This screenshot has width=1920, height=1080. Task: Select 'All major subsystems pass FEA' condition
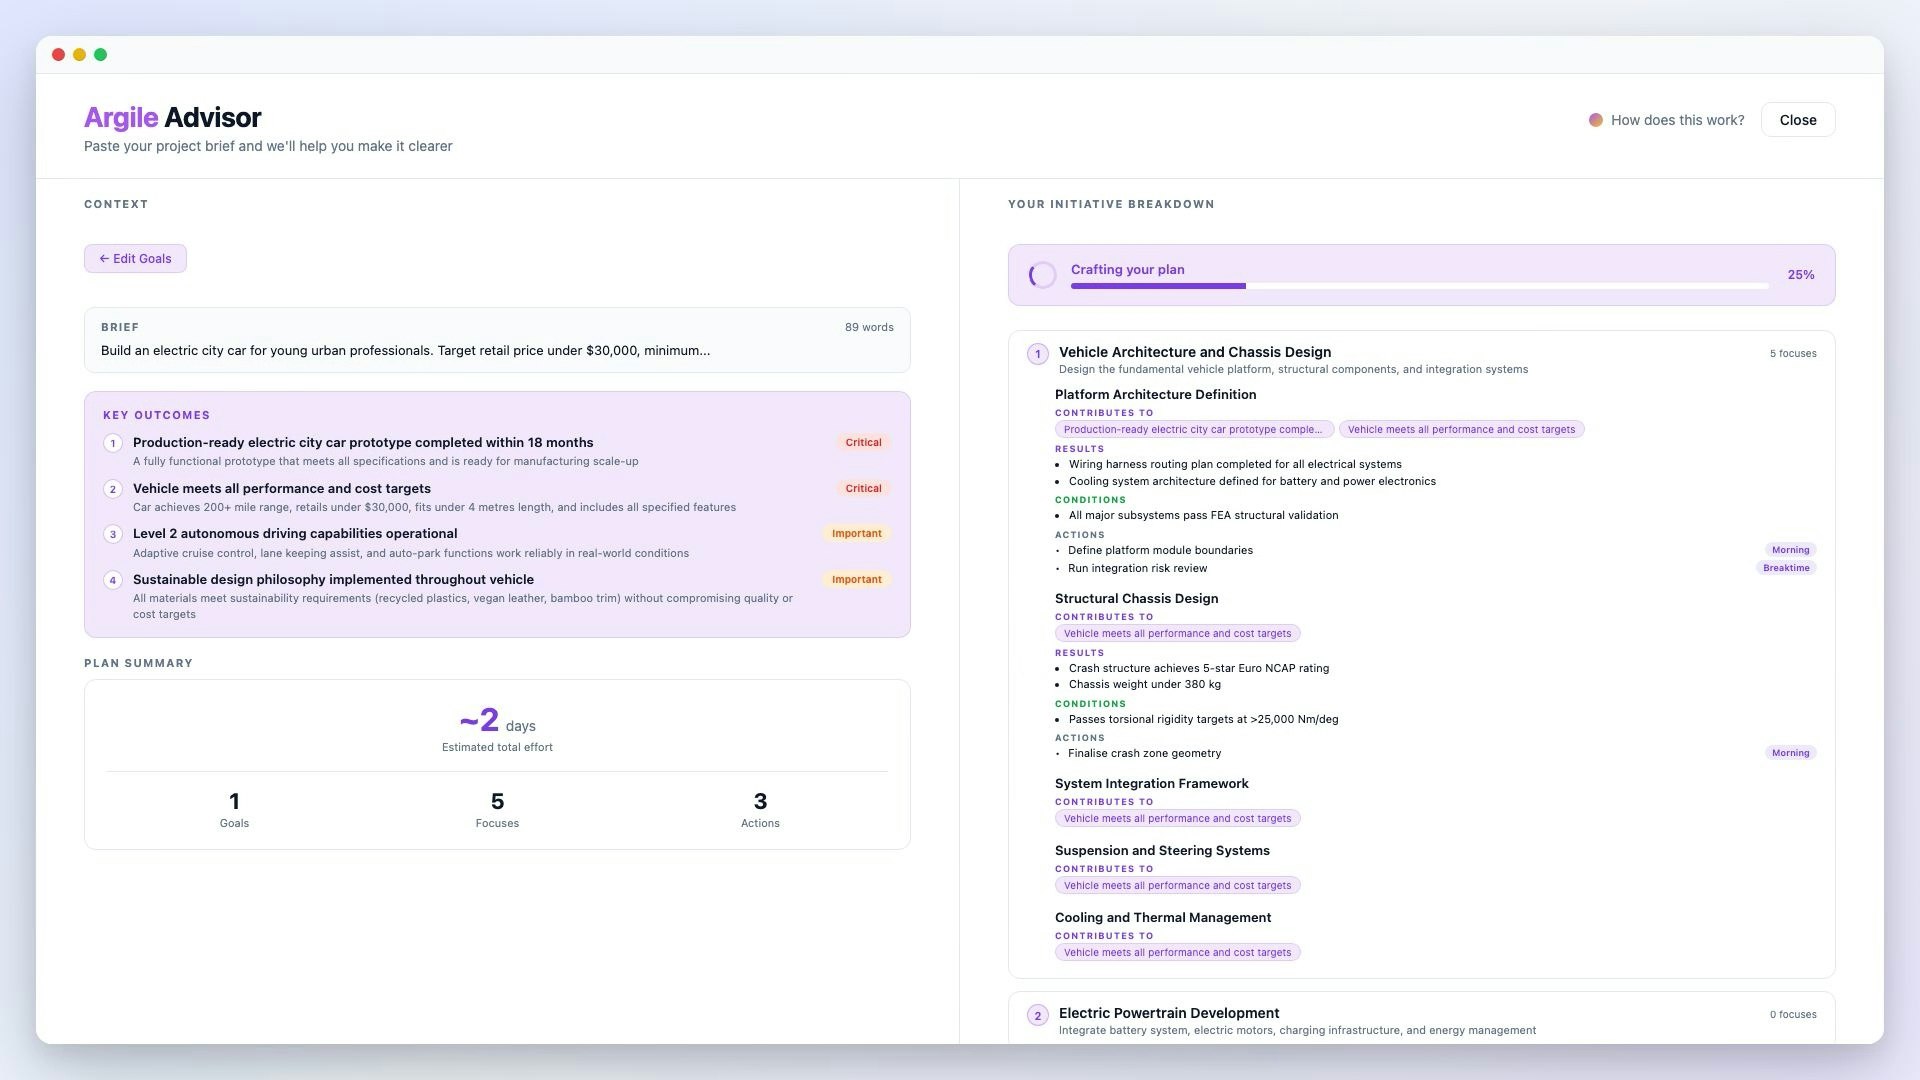coord(1203,515)
